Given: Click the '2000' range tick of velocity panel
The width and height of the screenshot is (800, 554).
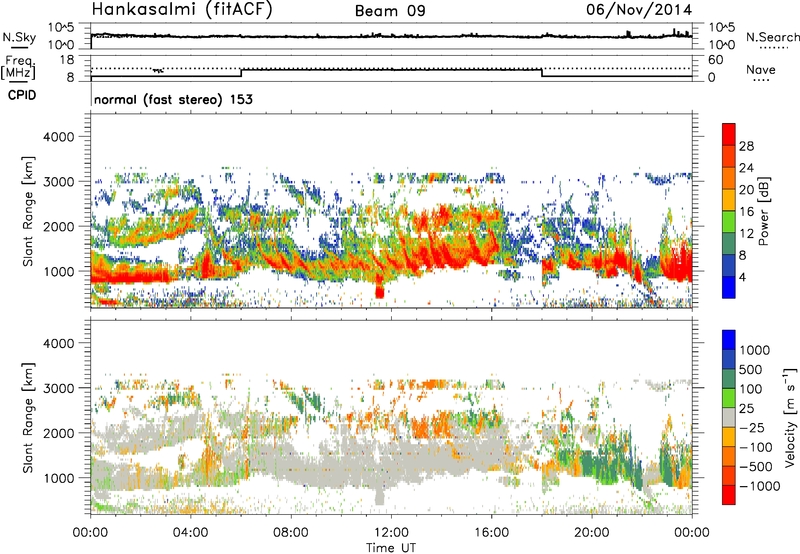Looking at the screenshot, I should pos(59,433).
